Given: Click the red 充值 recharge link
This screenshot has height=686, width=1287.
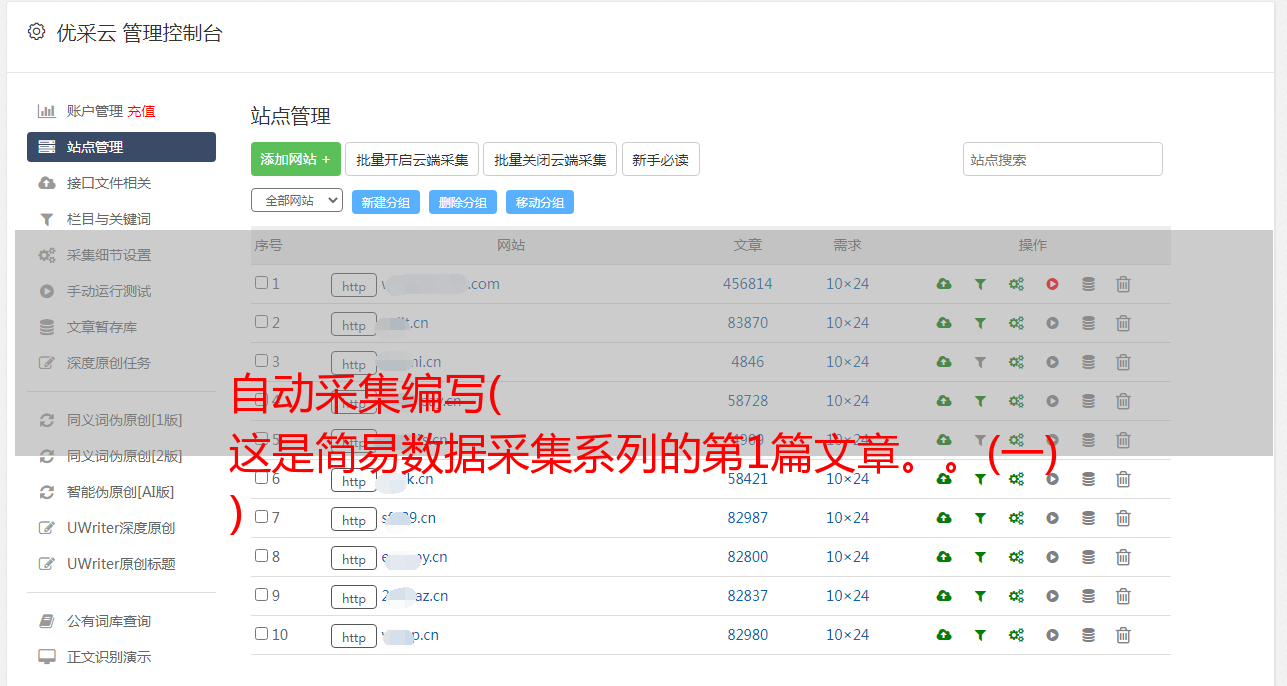Looking at the screenshot, I should point(141,111).
